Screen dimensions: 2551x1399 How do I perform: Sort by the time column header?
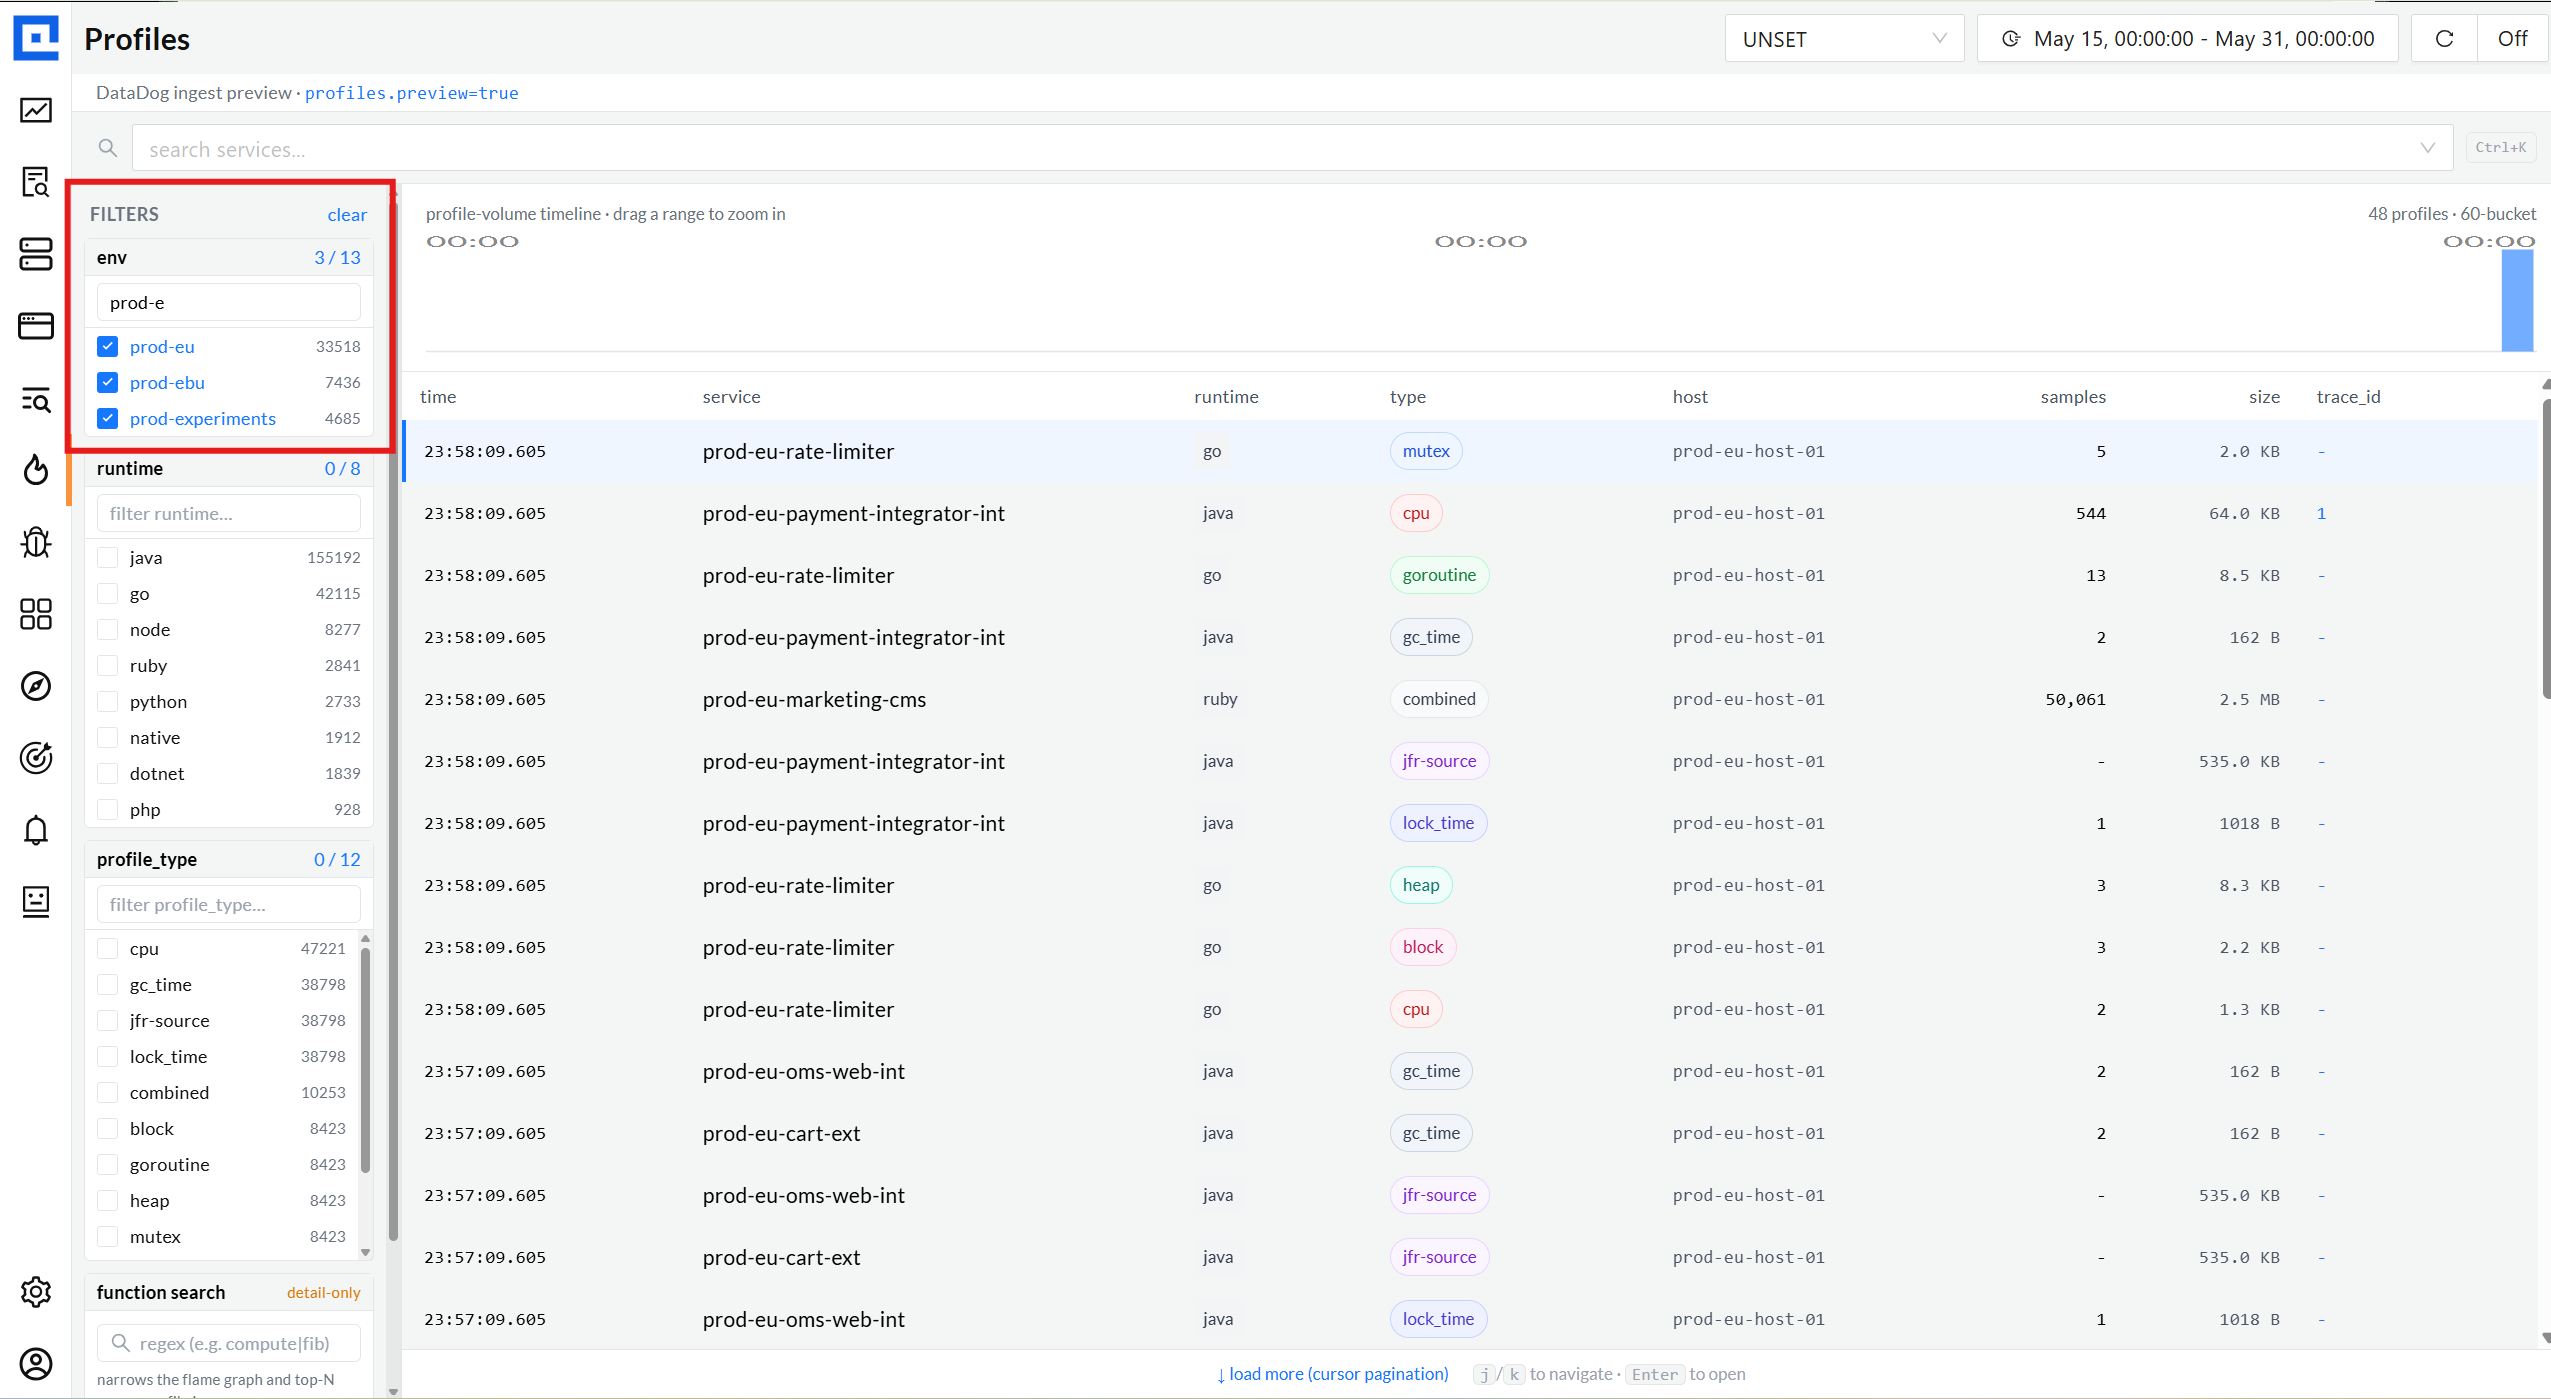[x=438, y=397]
